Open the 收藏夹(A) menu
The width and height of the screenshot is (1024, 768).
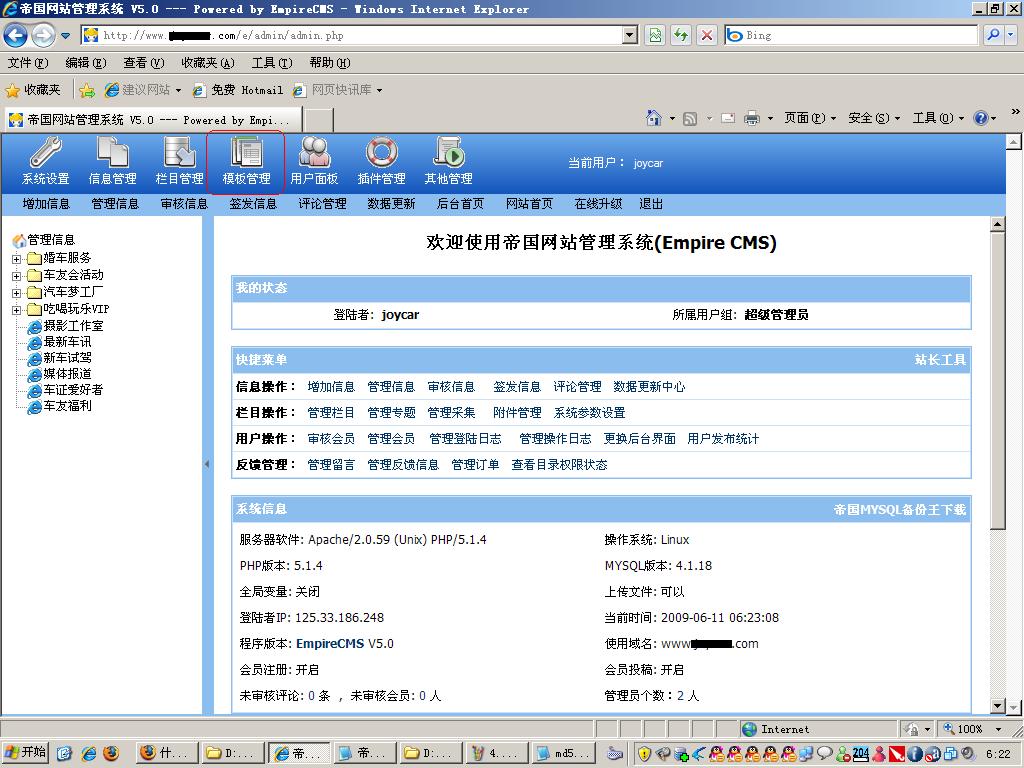(207, 63)
